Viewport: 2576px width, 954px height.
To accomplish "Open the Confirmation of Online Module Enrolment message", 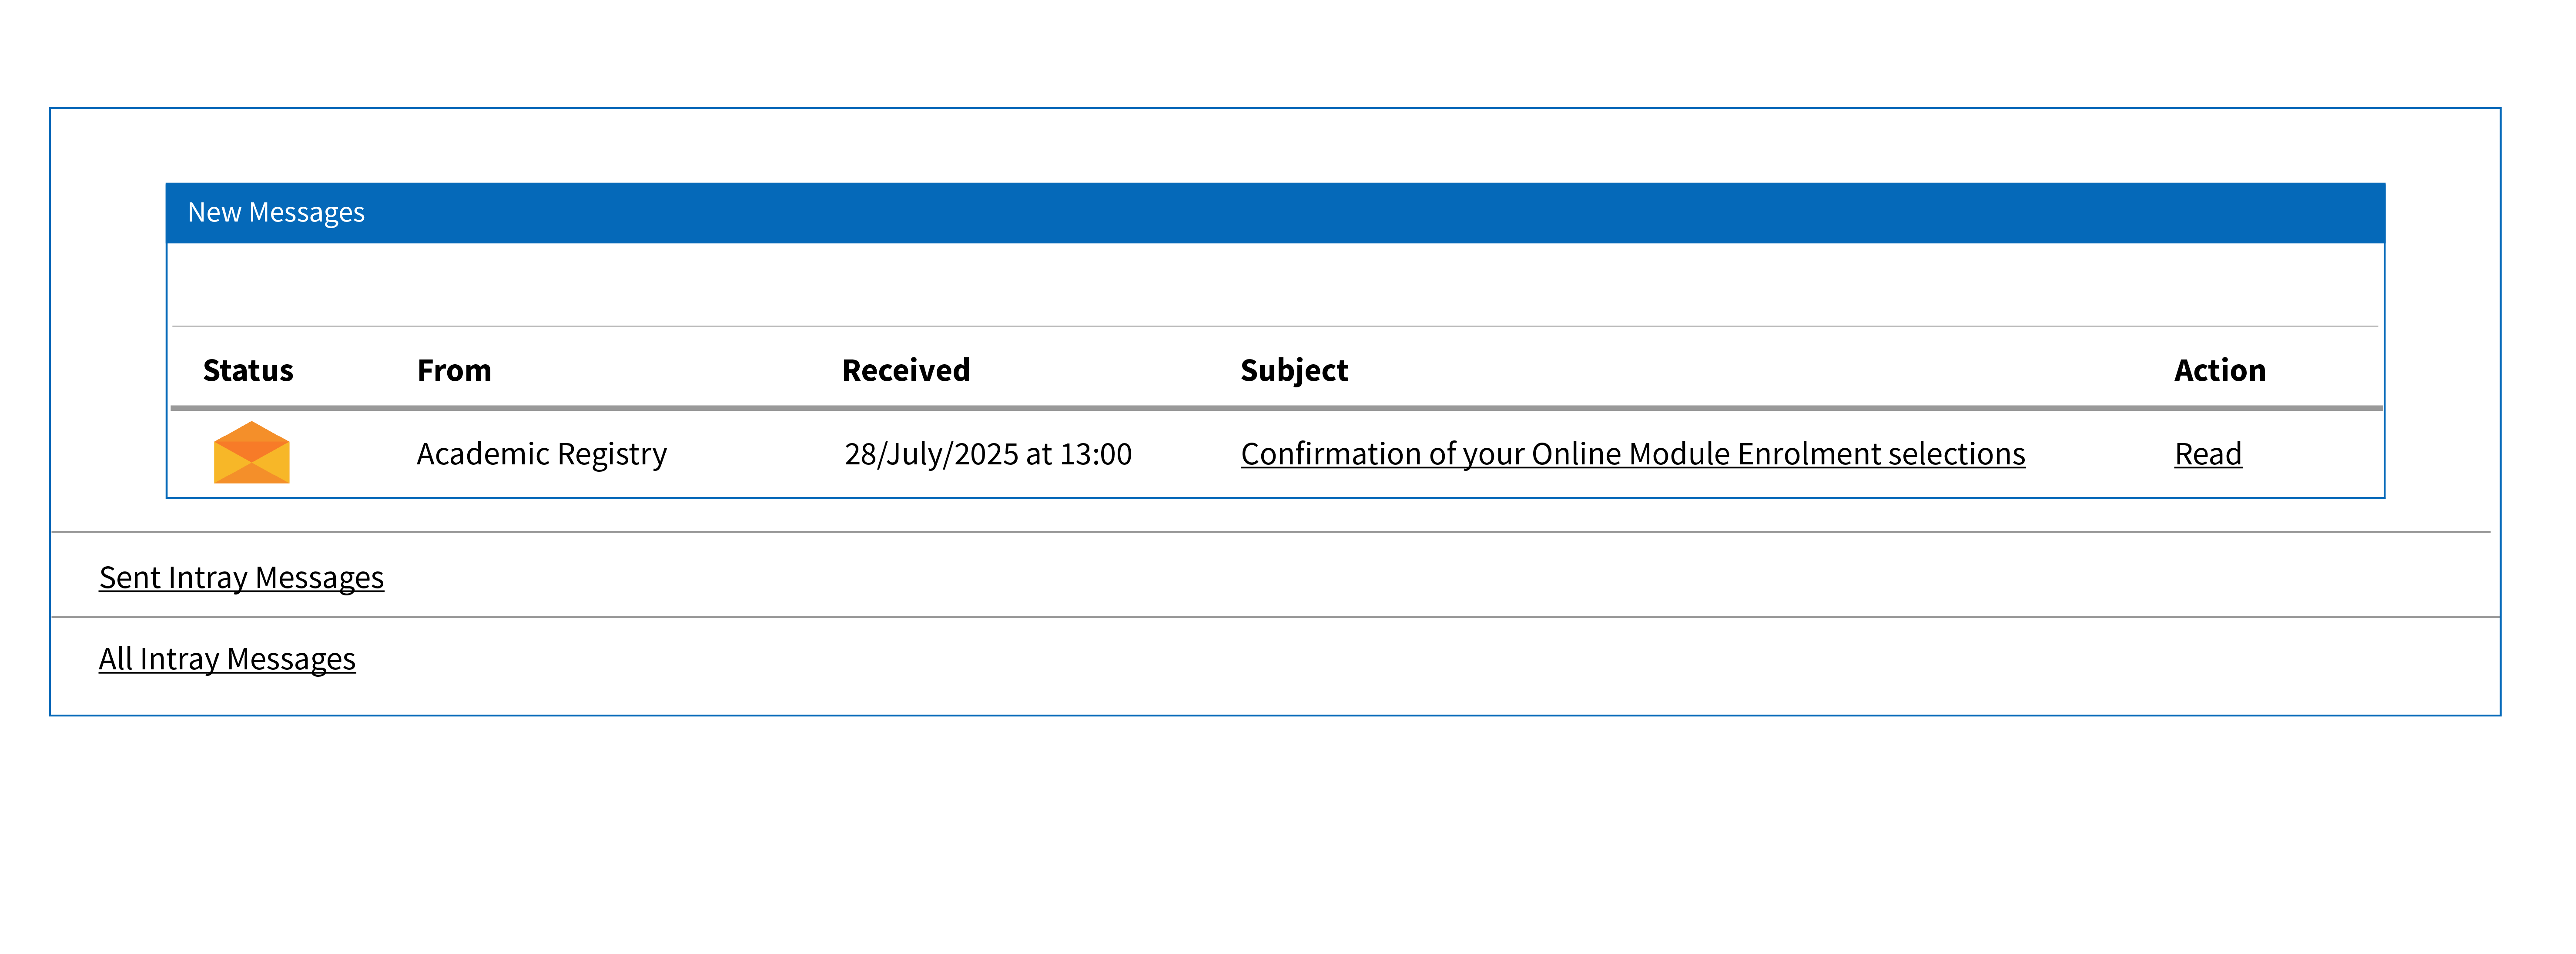I will point(1632,454).
